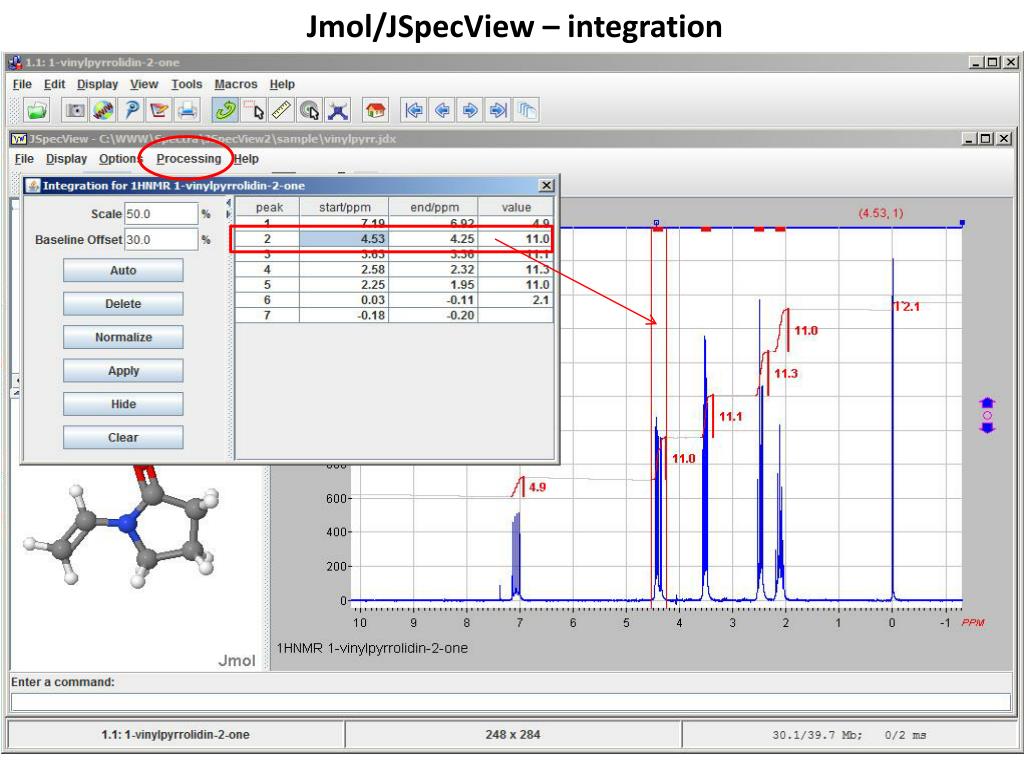The image size is (1024, 768).
Task: Select the 4.53 start/ppm cell
Action: (344, 239)
